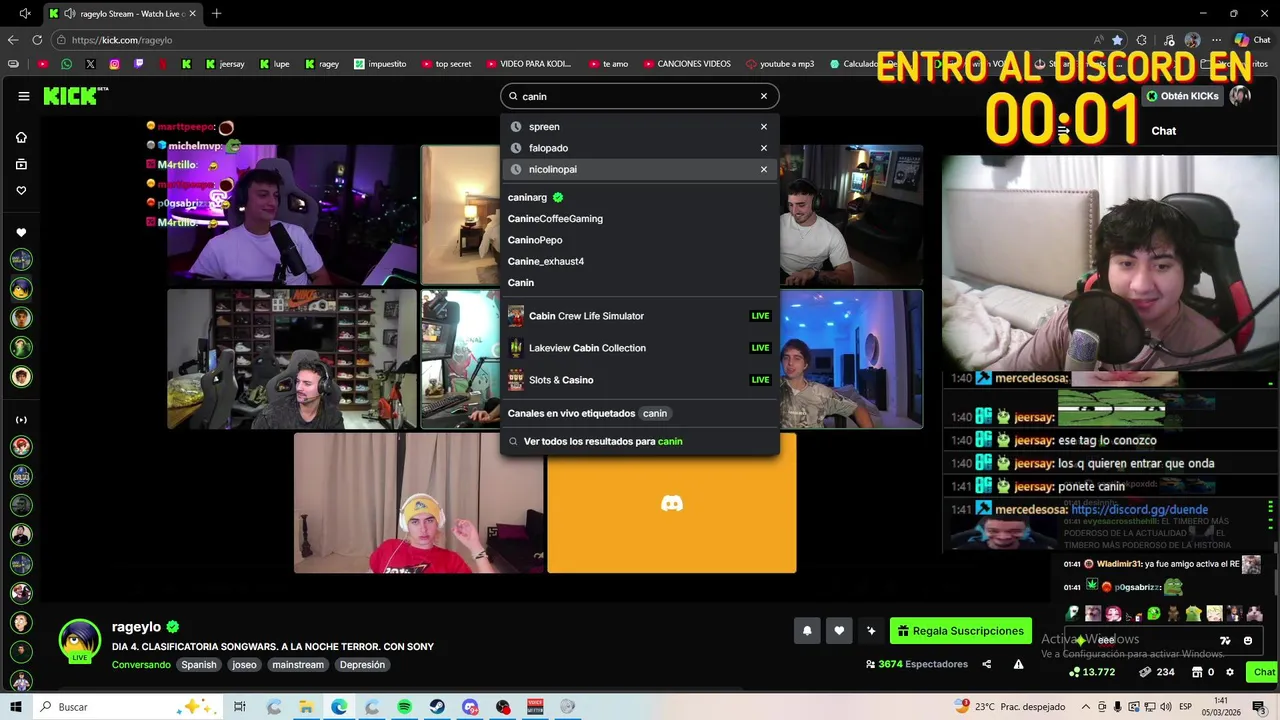
Task: Open the jeersay bookmark
Action: click(225, 63)
